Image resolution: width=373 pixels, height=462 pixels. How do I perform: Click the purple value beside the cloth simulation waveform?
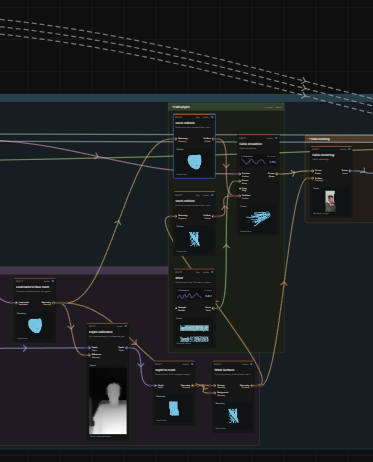pos(272,162)
